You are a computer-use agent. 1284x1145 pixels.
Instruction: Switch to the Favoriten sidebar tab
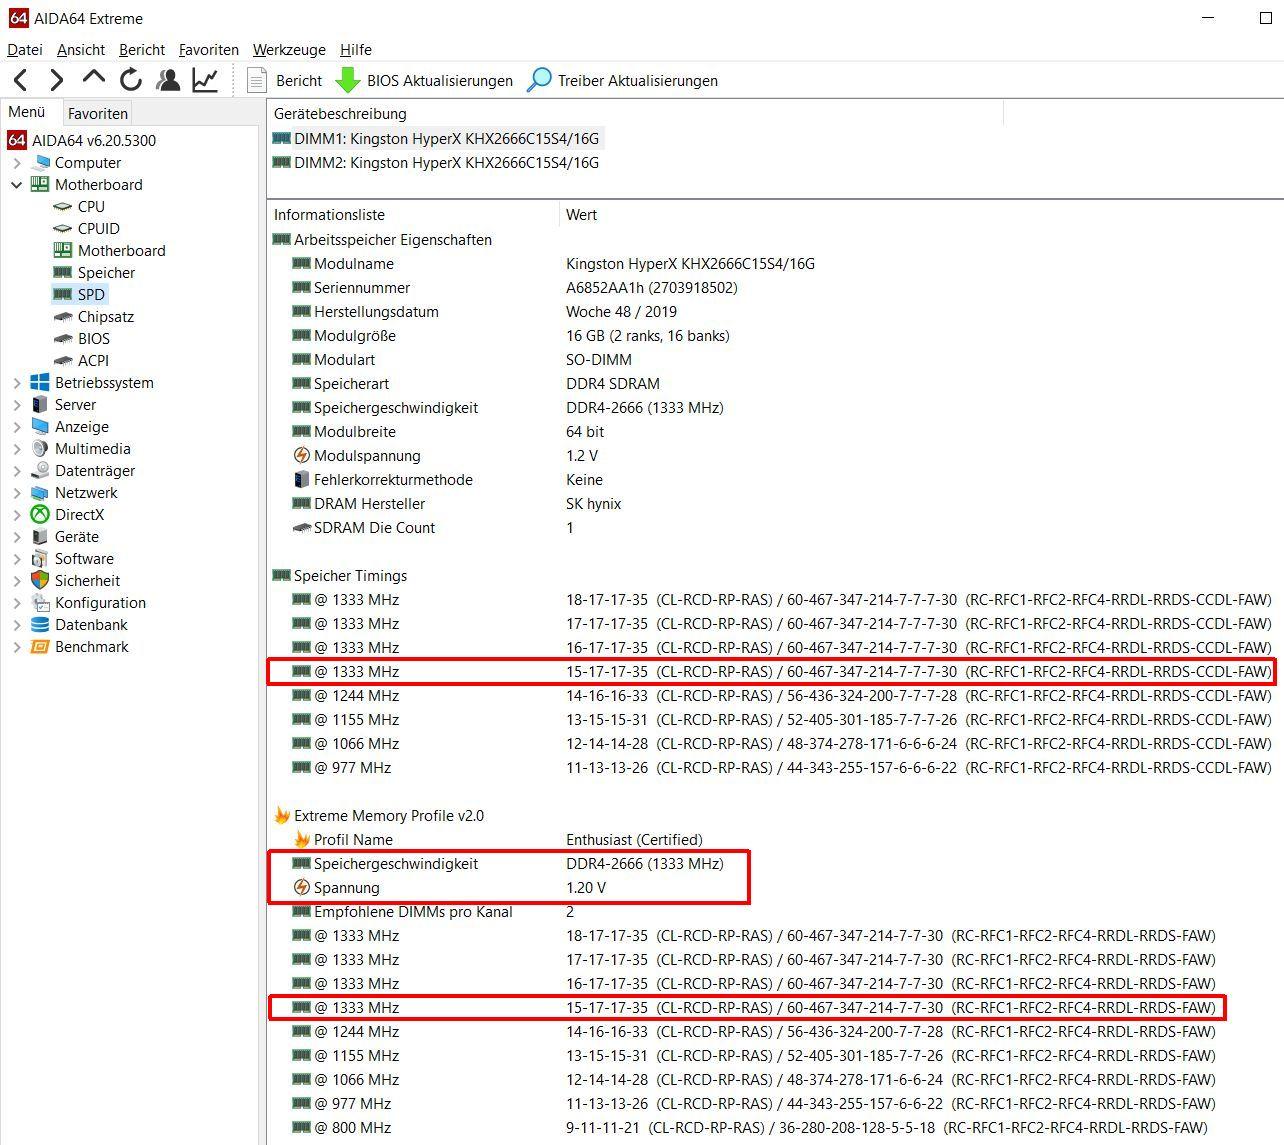[97, 113]
